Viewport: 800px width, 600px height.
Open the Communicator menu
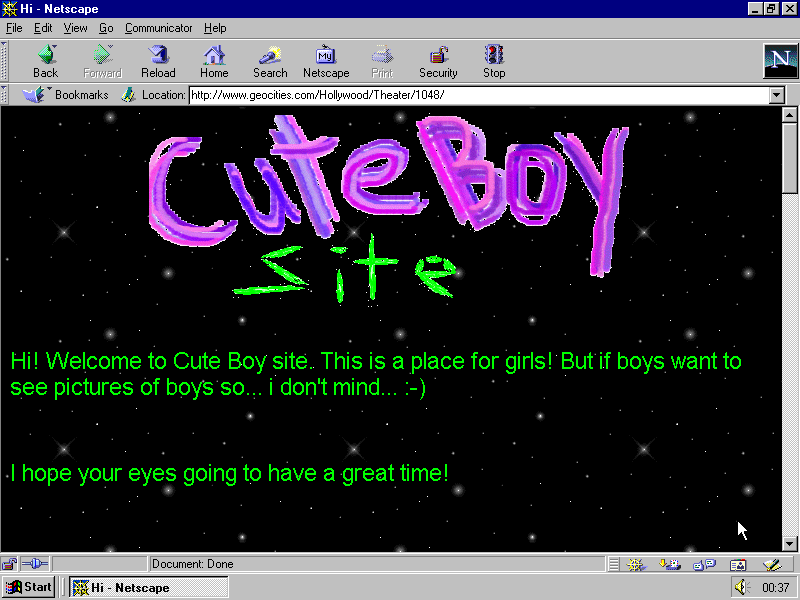click(x=158, y=28)
